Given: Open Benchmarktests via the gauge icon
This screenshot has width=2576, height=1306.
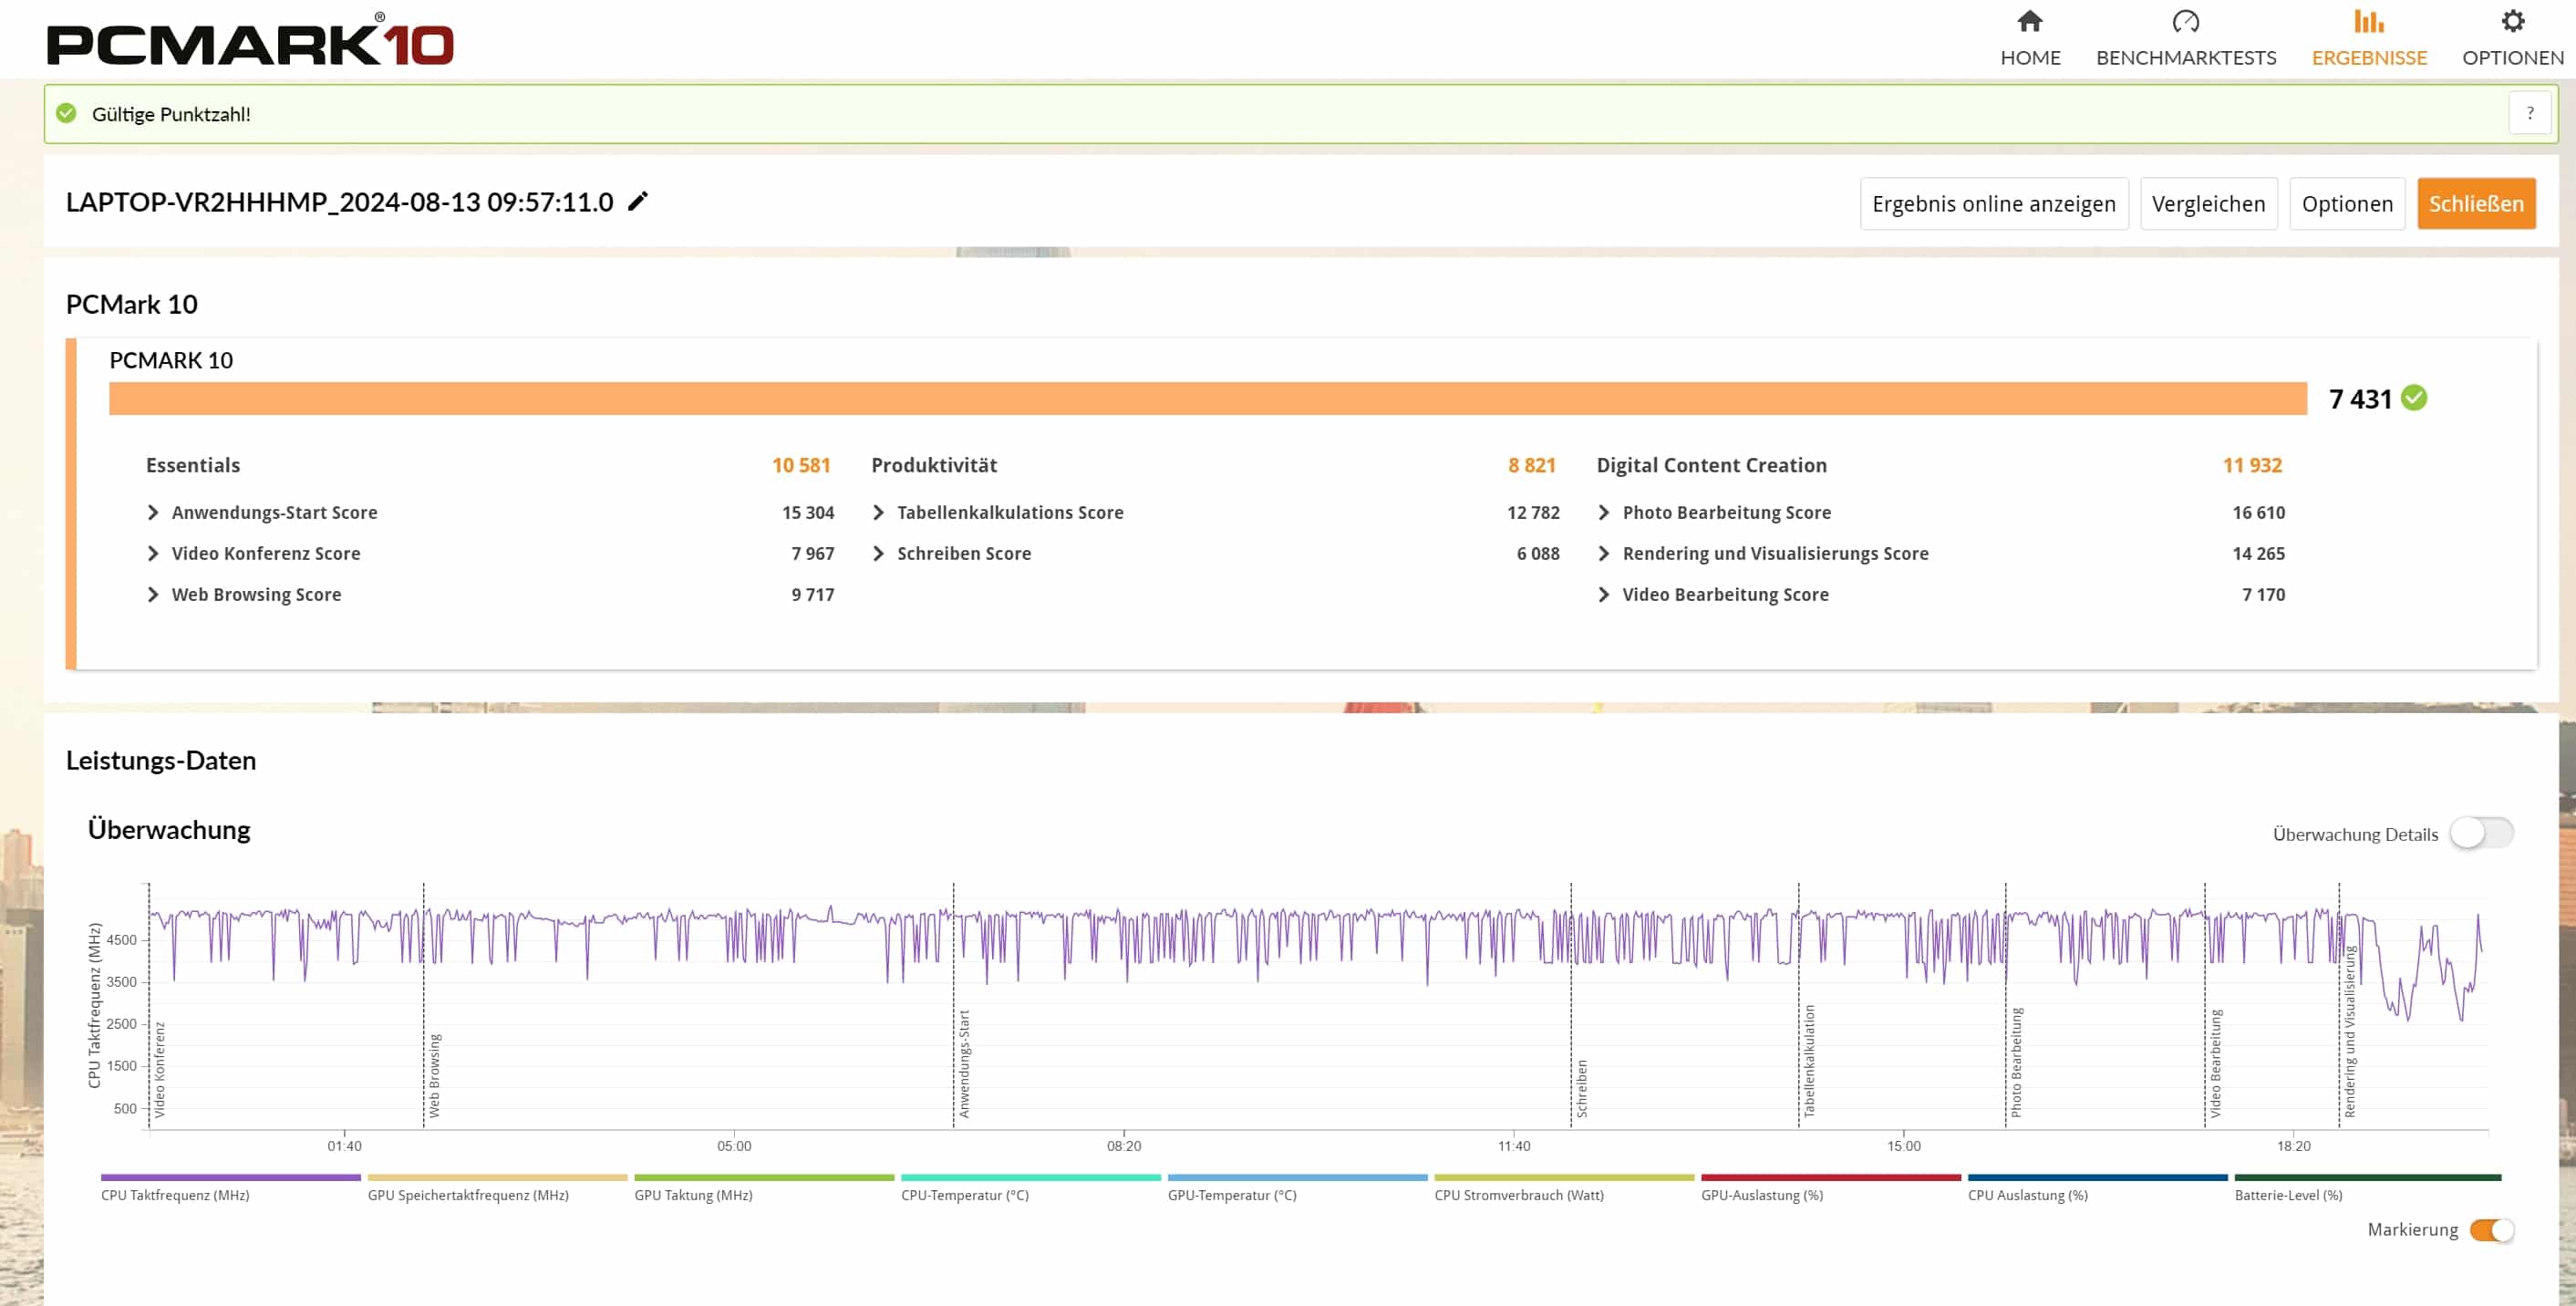Looking at the screenshot, I should click(2185, 21).
